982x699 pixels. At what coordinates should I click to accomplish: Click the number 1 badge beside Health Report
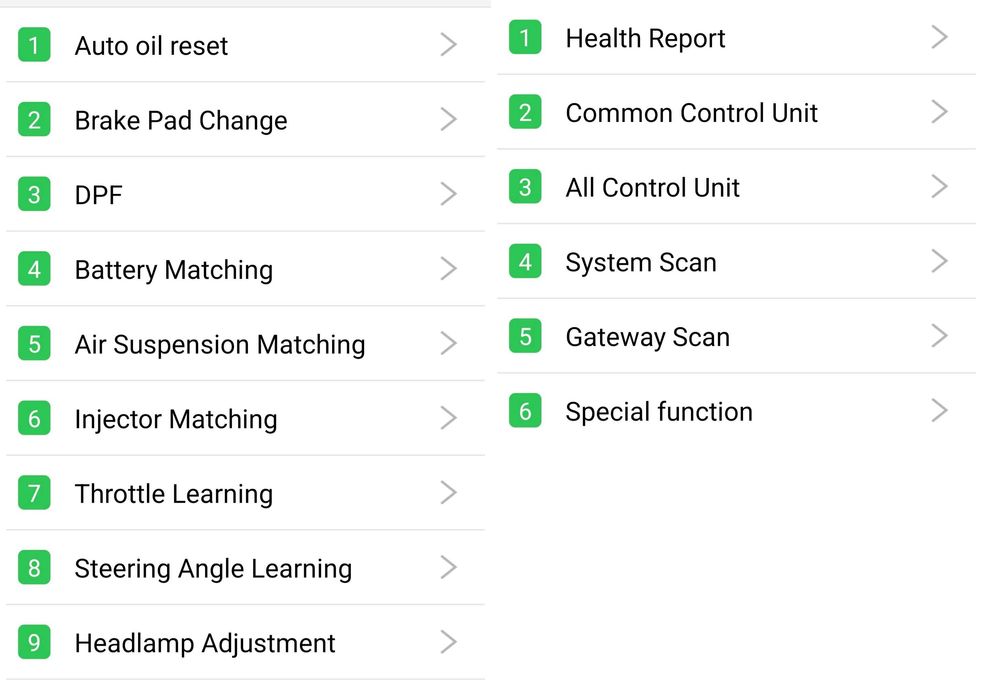point(525,38)
